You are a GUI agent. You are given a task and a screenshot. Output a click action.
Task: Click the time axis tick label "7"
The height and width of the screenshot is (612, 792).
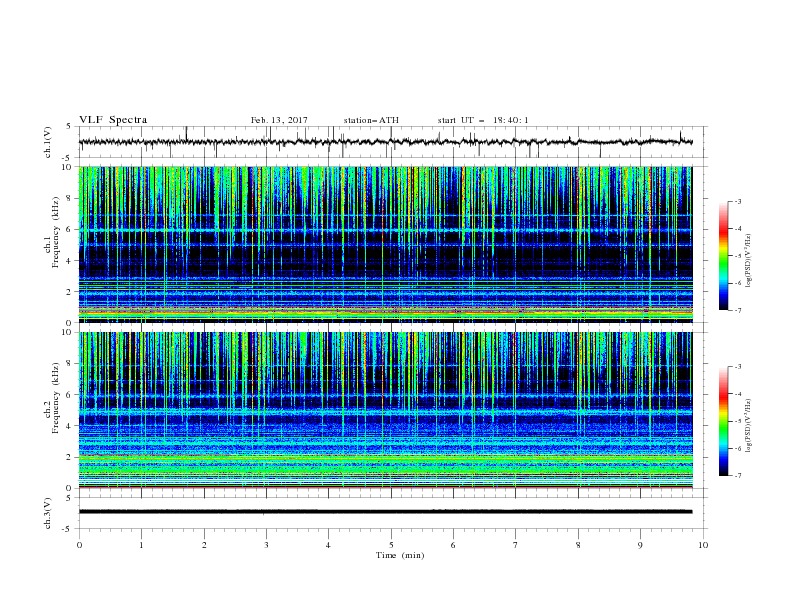[x=516, y=545]
